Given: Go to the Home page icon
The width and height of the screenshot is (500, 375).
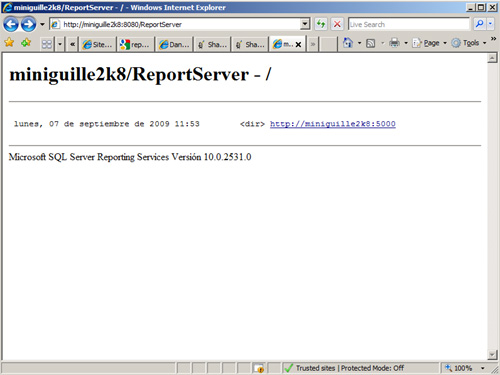Looking at the screenshot, I should (348, 43).
